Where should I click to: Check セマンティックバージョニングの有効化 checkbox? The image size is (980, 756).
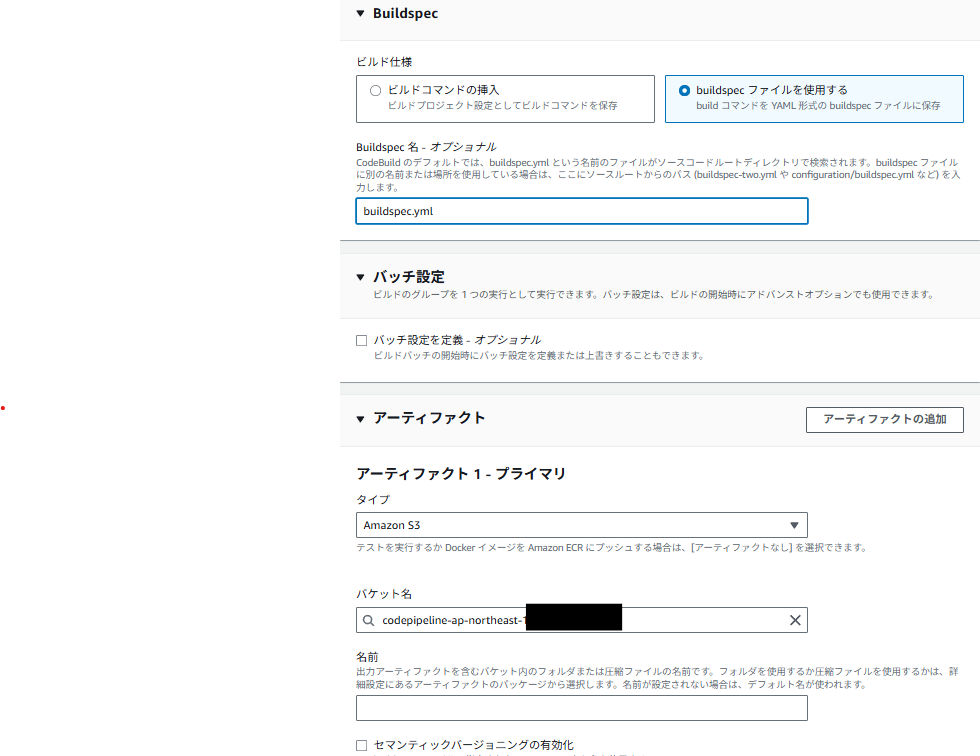[x=362, y=745]
